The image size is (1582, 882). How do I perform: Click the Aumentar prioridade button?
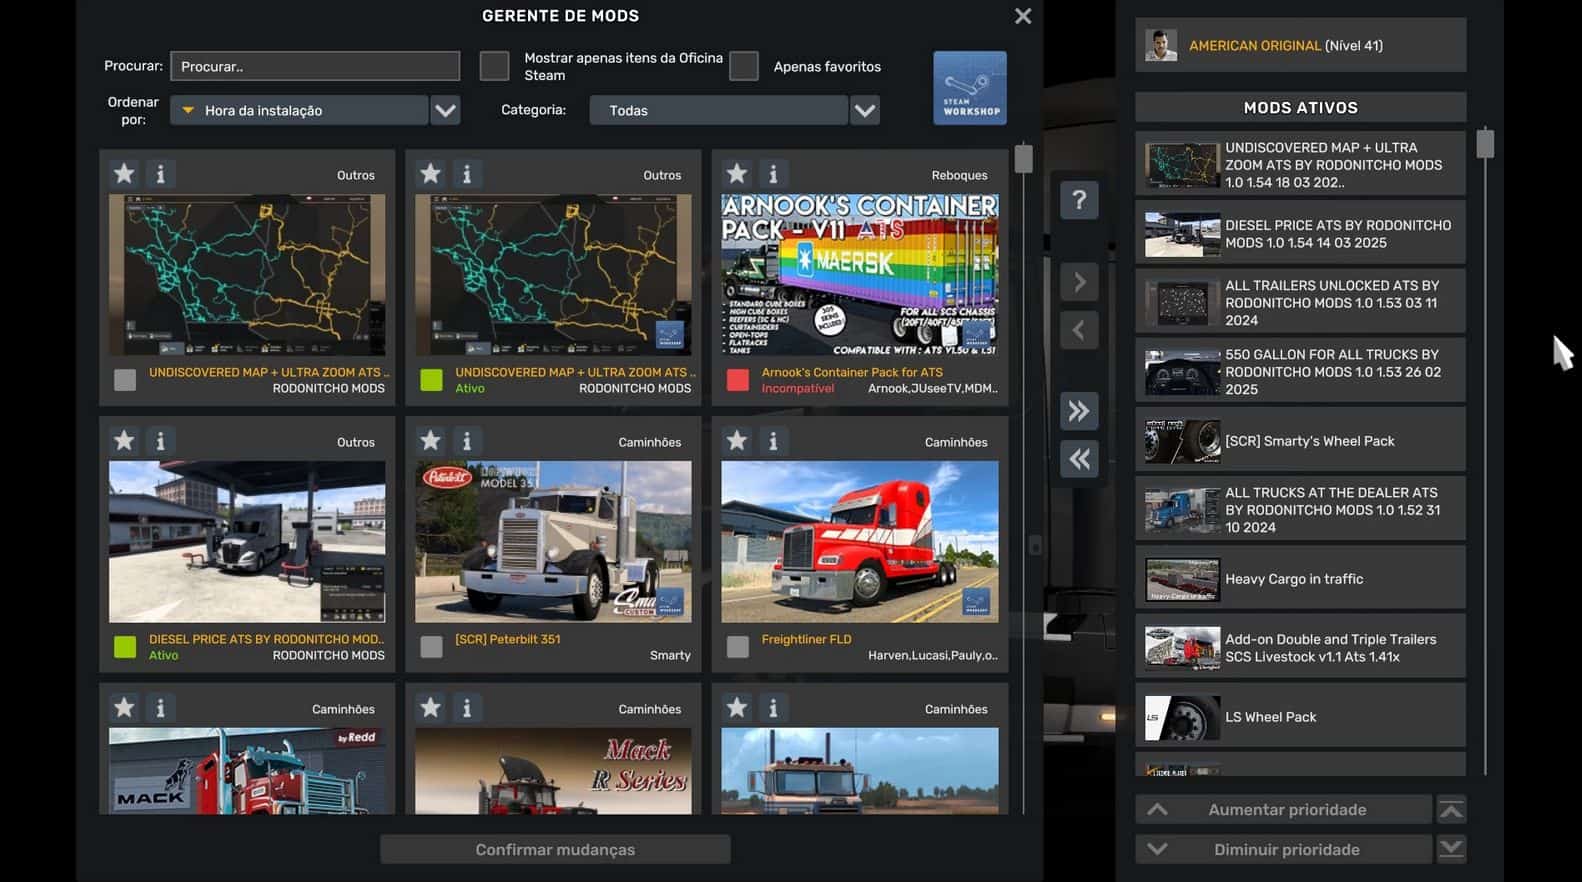(x=1285, y=810)
